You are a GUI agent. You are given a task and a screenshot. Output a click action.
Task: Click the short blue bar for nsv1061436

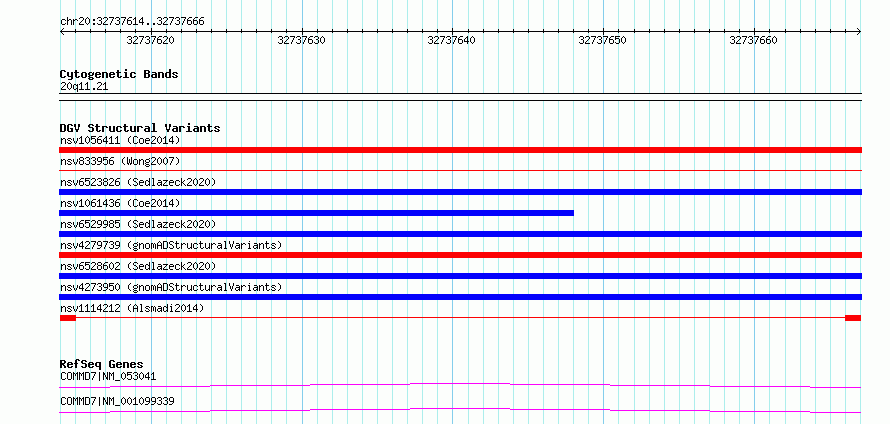coord(316,213)
